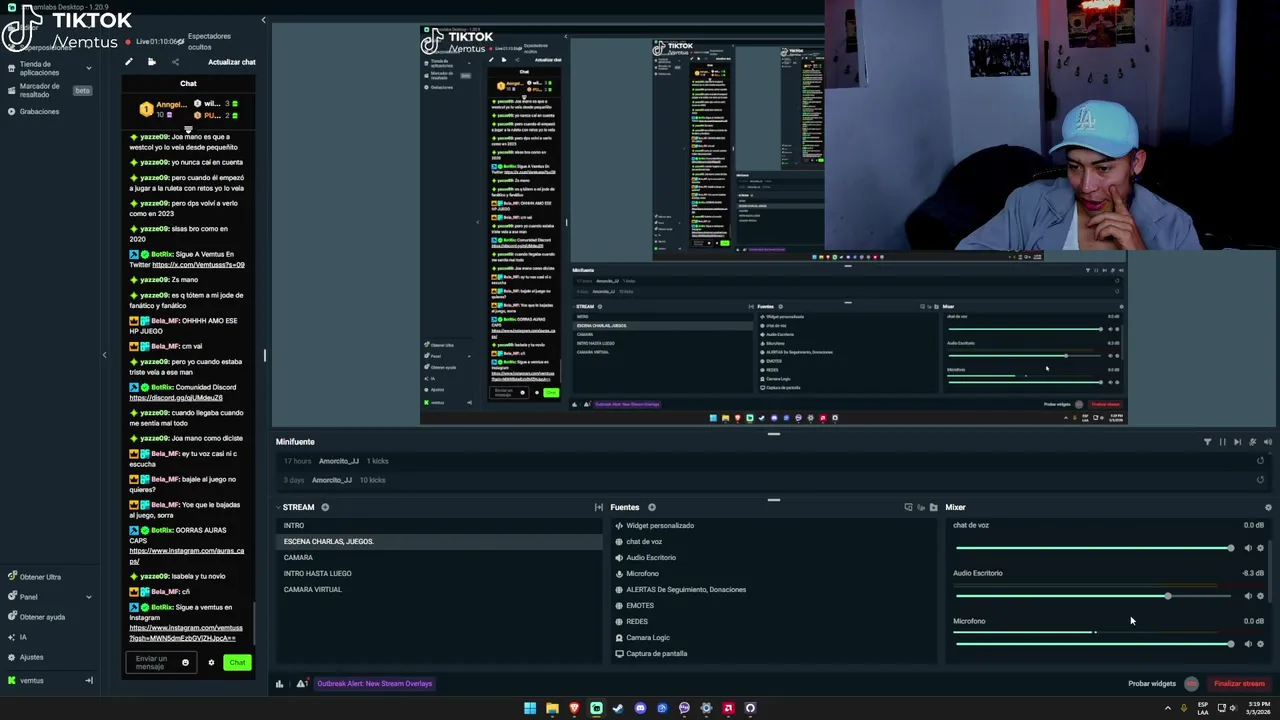Select the Camara Logic source

(x=775, y=638)
